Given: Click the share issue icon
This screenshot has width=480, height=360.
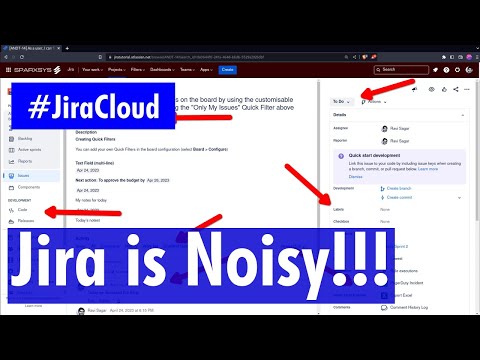Looking at the screenshot, I should (x=456, y=89).
